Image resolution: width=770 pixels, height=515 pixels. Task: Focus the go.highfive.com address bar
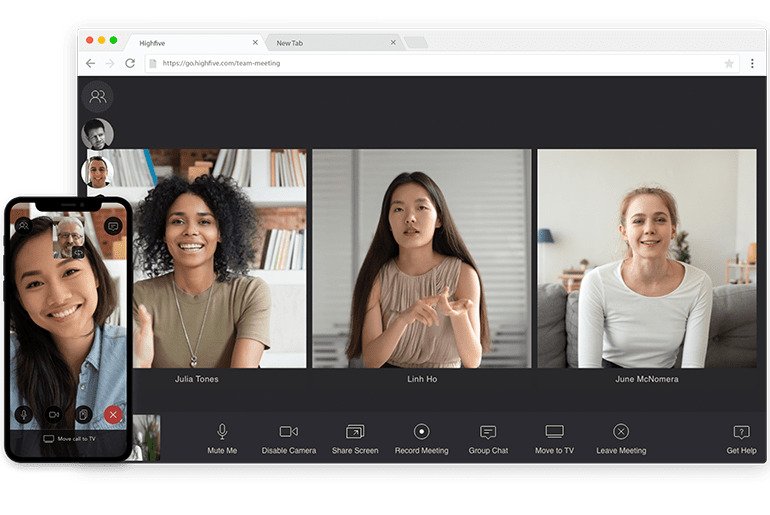(x=442, y=63)
